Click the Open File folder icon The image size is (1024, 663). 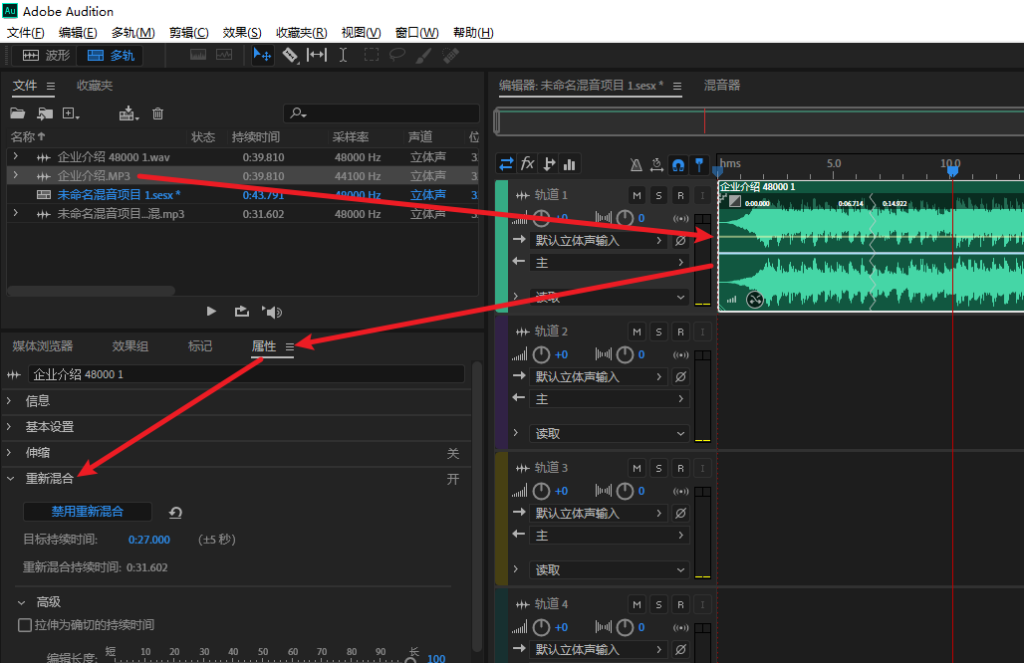pos(17,114)
